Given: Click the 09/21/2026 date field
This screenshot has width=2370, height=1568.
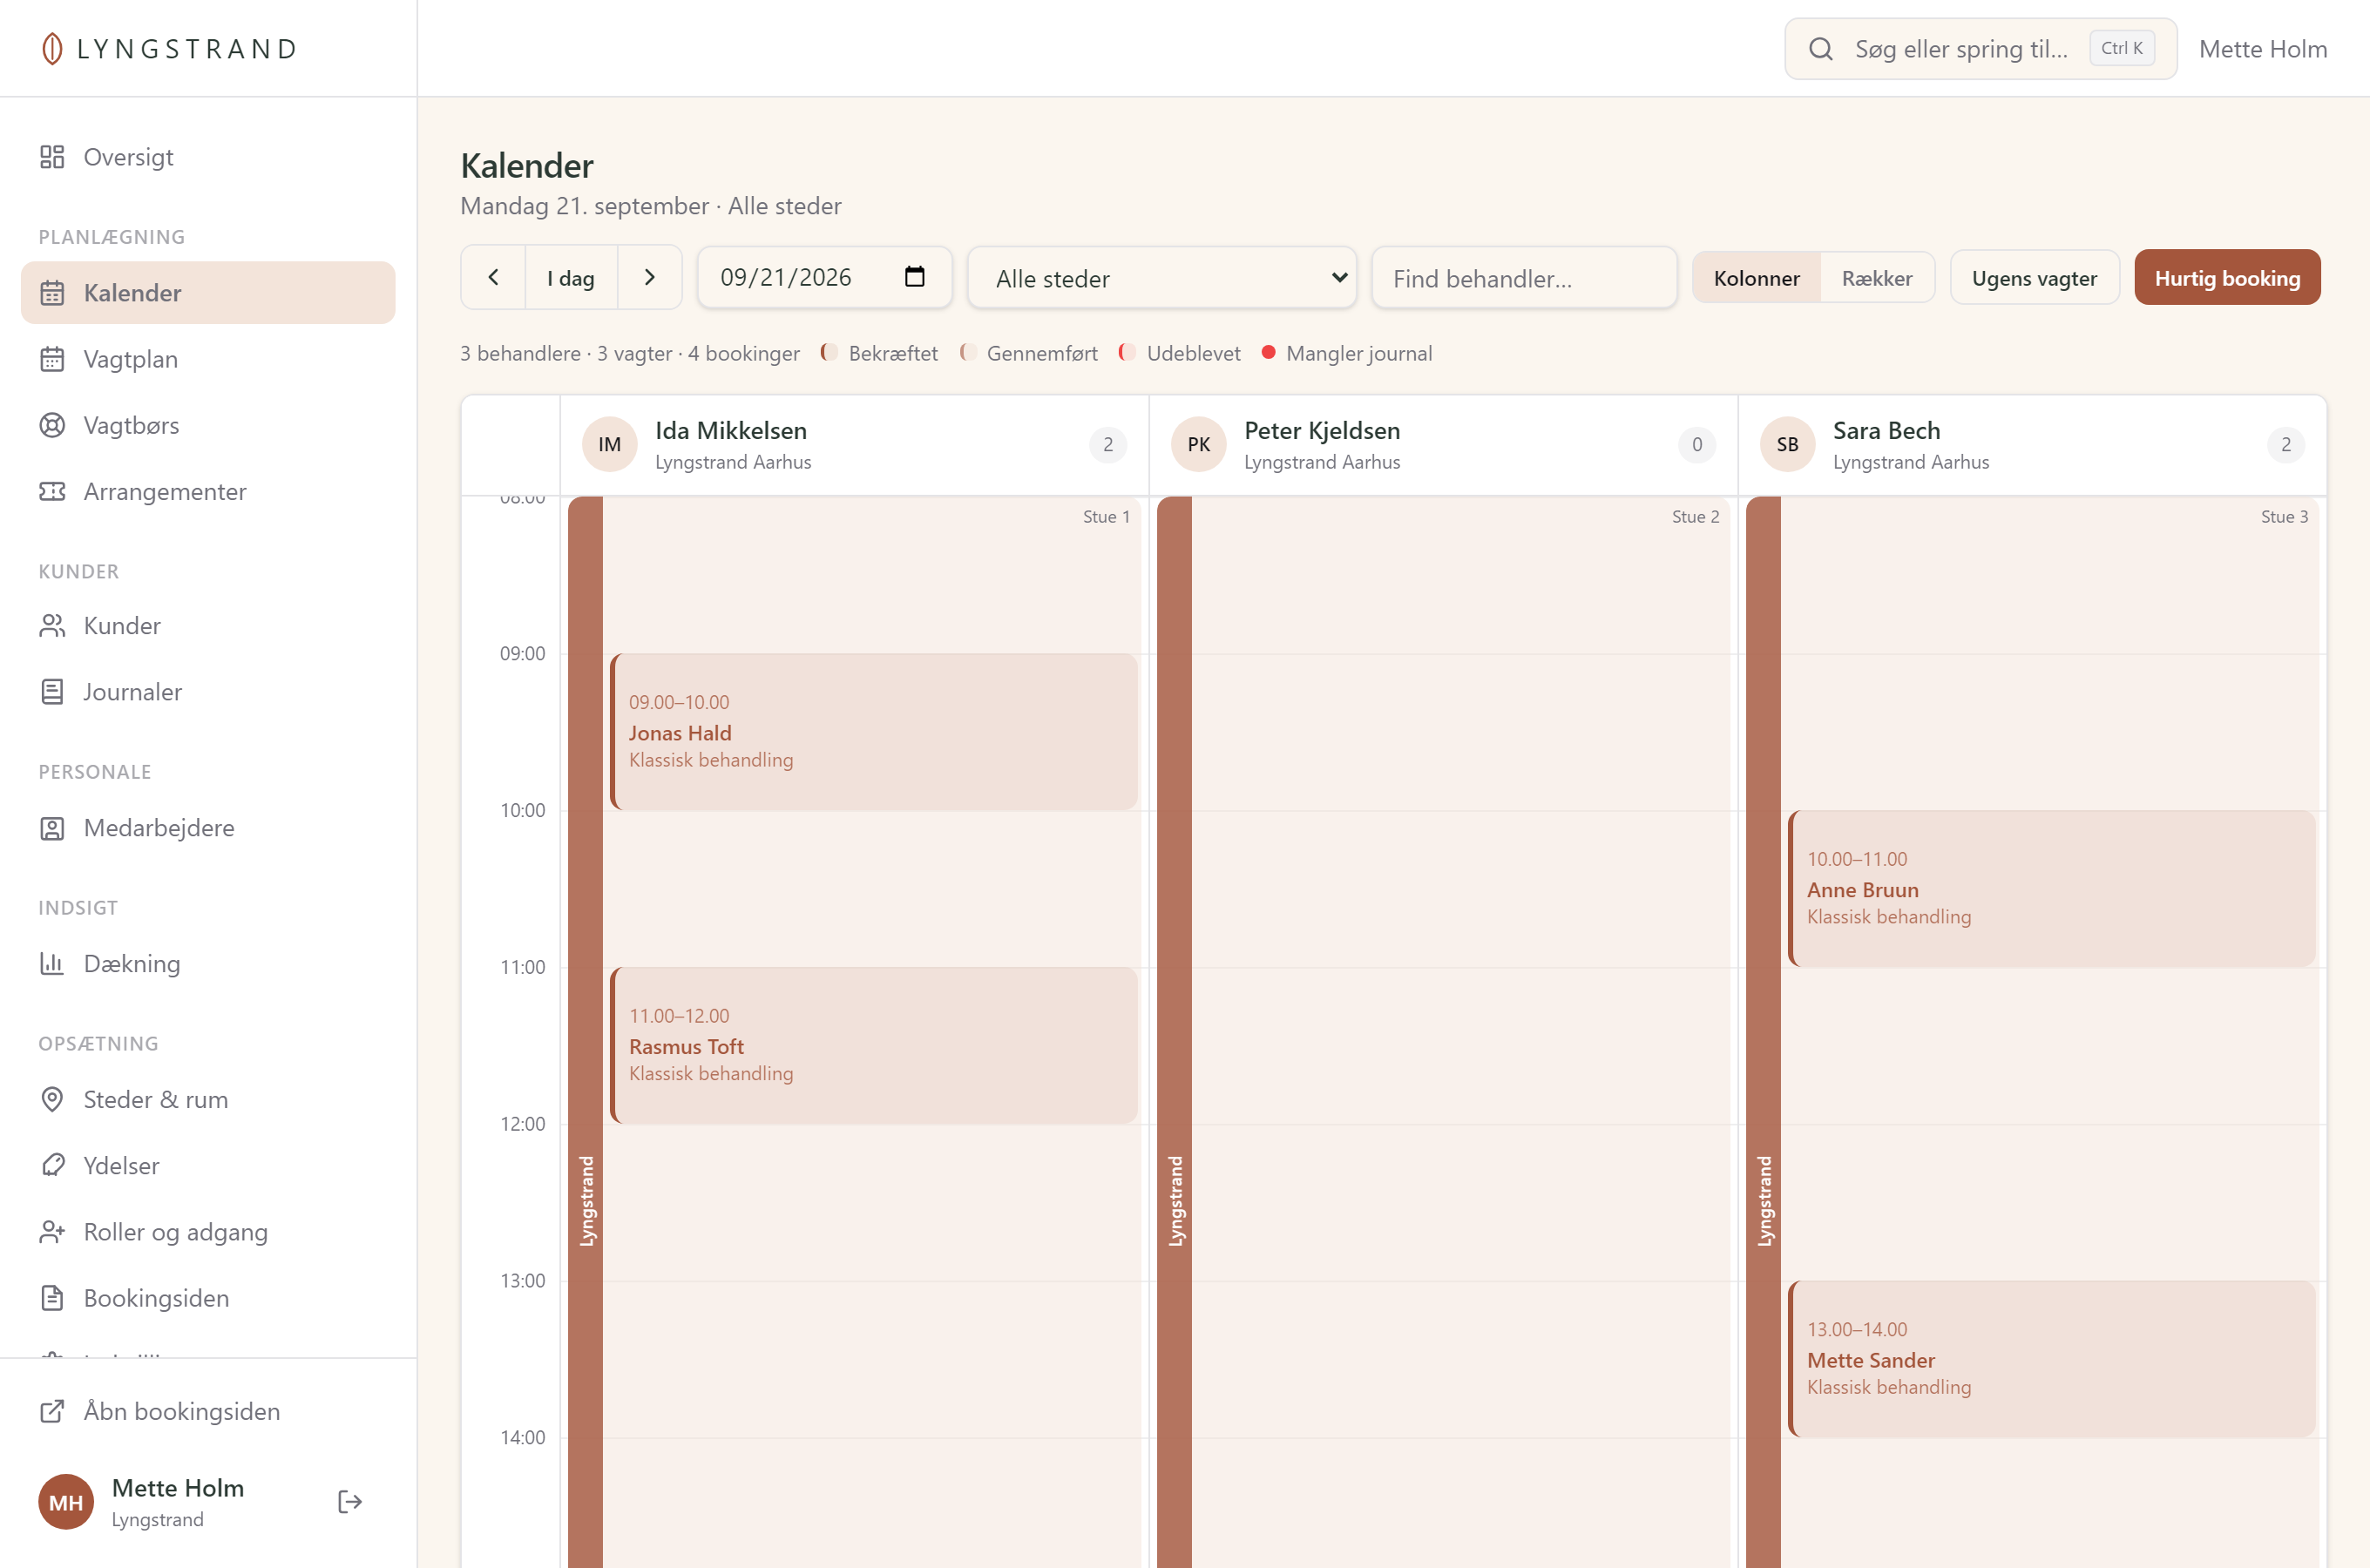Looking at the screenshot, I should click(x=824, y=277).
